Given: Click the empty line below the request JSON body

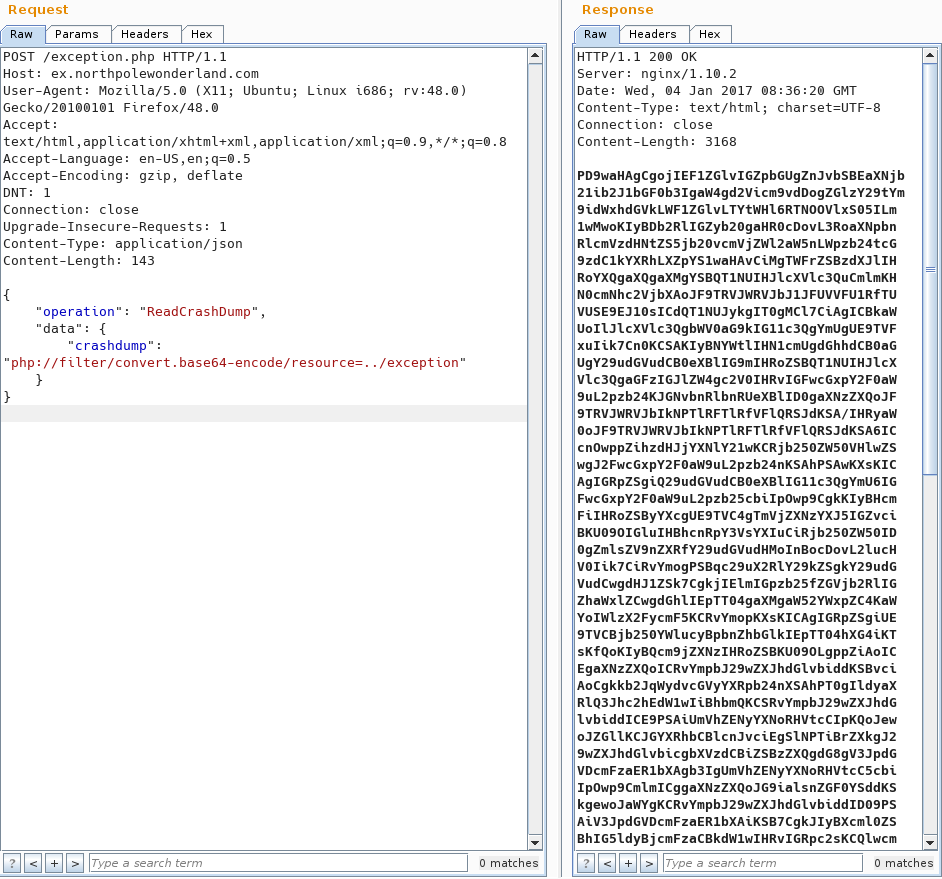Looking at the screenshot, I should 263,414.
